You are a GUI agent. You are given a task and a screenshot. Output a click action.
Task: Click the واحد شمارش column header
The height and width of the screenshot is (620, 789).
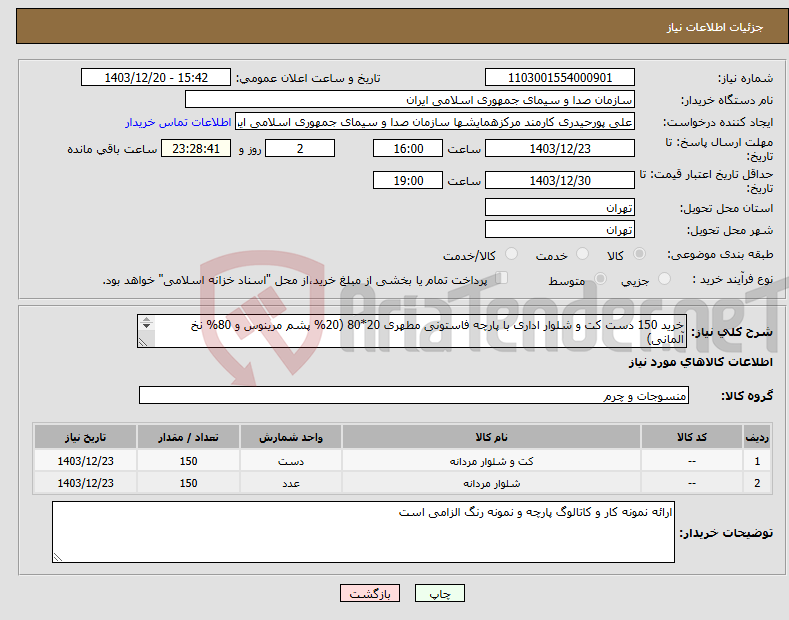[291, 437]
